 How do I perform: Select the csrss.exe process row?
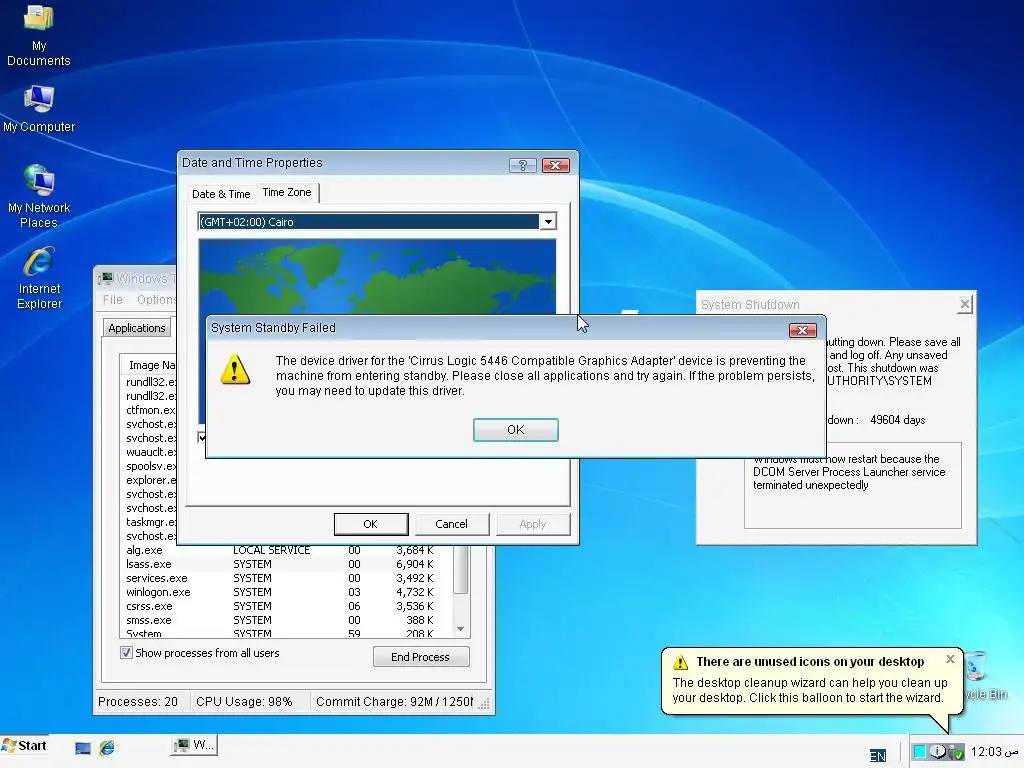pyautogui.click(x=280, y=606)
